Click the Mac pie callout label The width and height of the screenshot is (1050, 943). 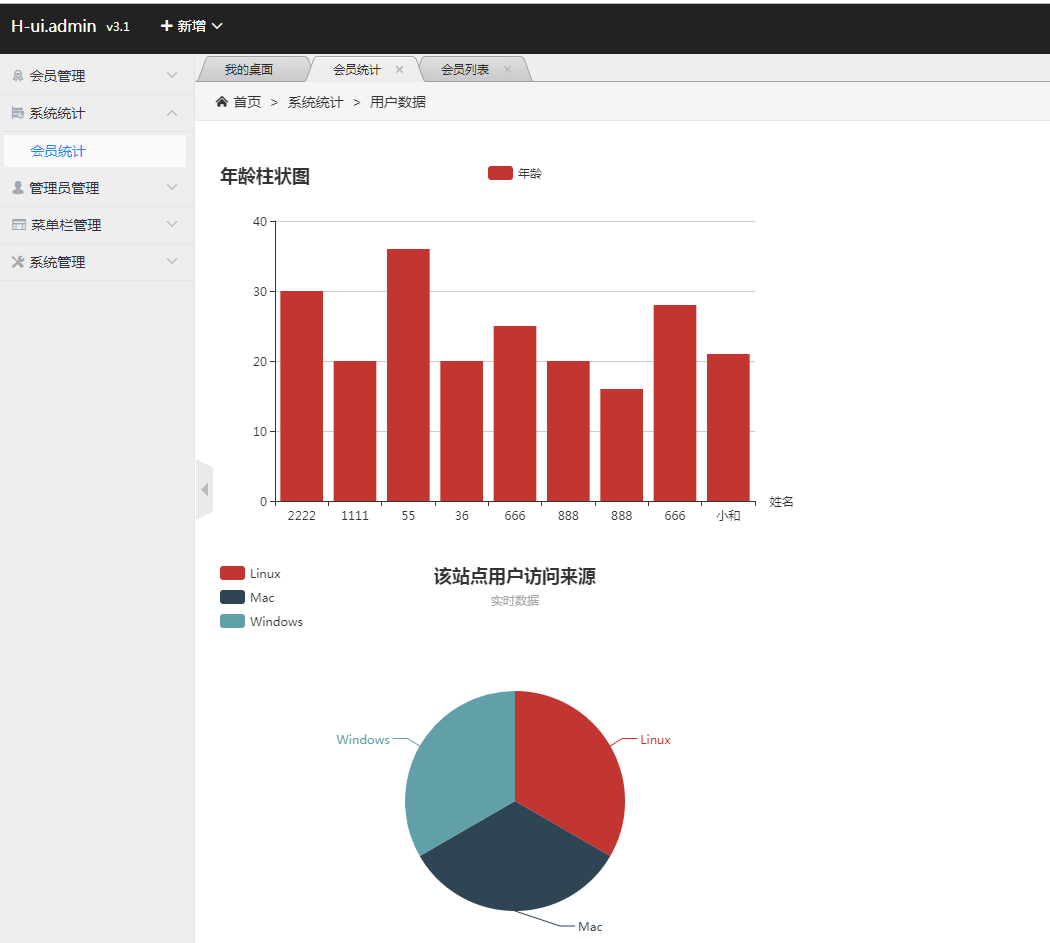tap(590, 926)
